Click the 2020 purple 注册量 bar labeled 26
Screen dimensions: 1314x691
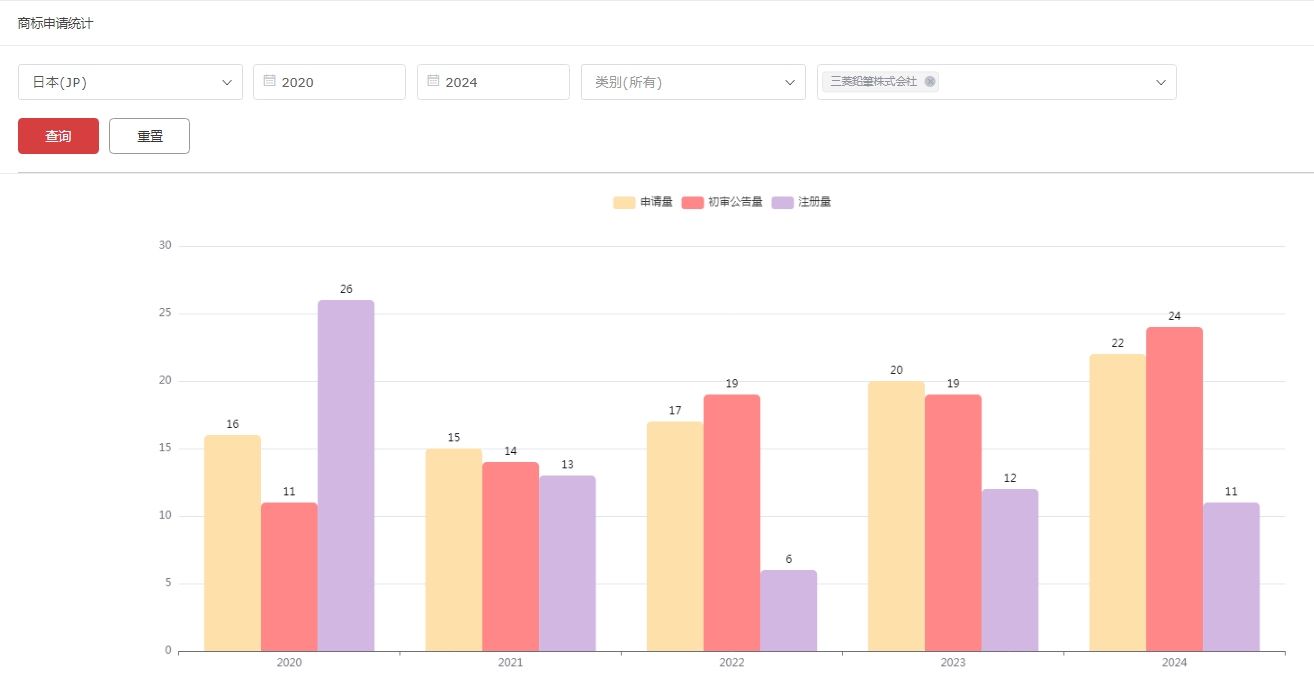[346, 475]
